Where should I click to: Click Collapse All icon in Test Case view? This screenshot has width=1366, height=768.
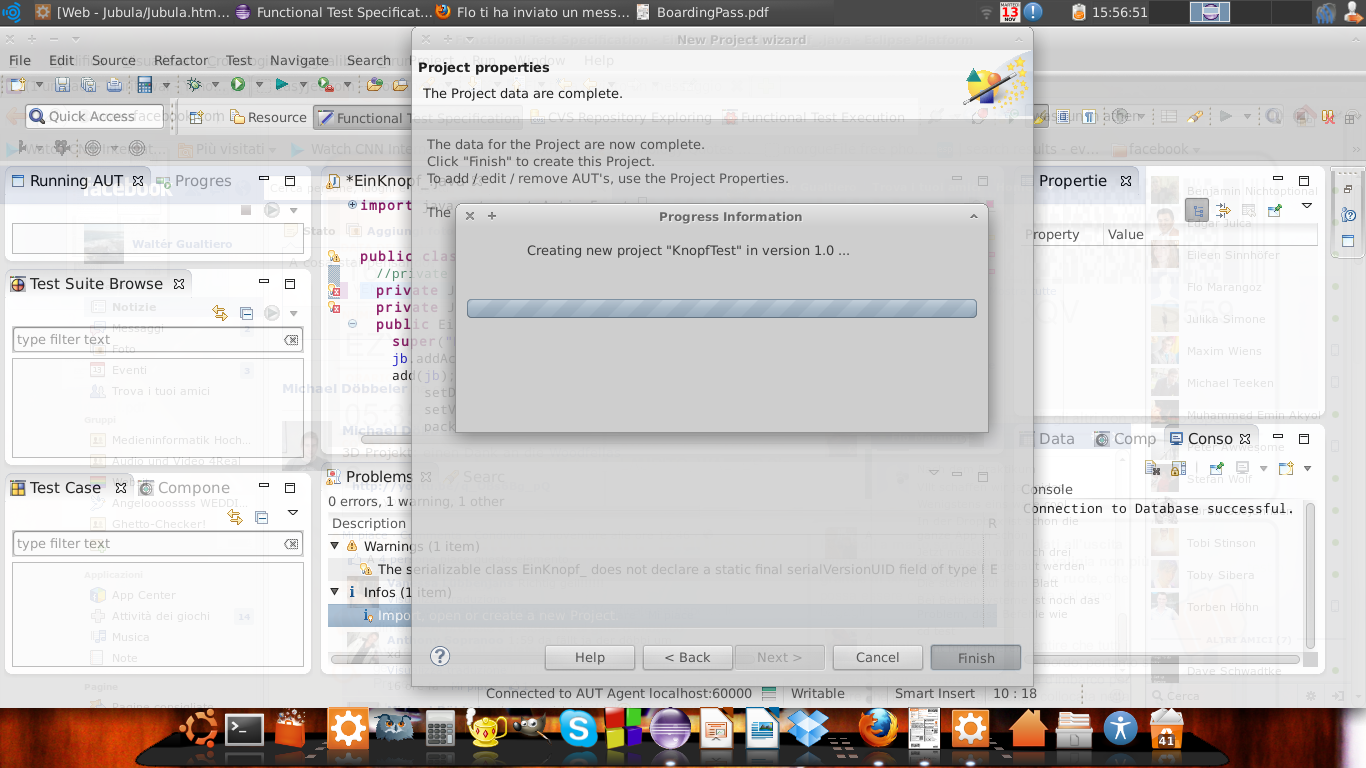[x=261, y=517]
